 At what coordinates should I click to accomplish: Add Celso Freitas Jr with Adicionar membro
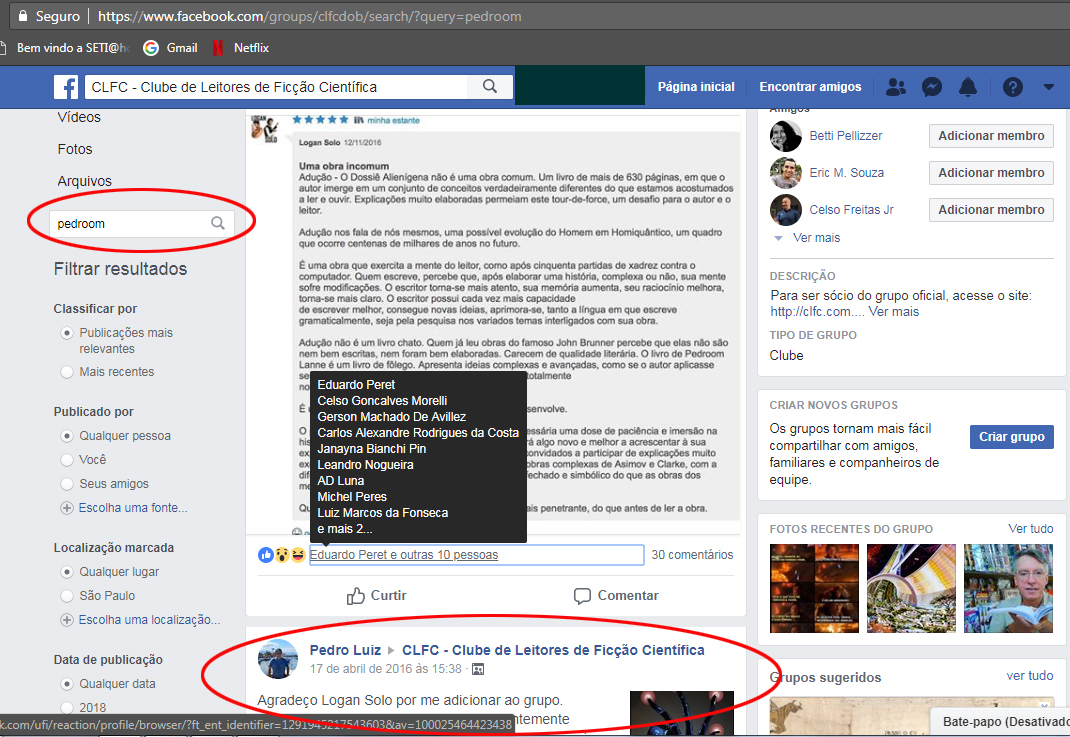pos(991,209)
